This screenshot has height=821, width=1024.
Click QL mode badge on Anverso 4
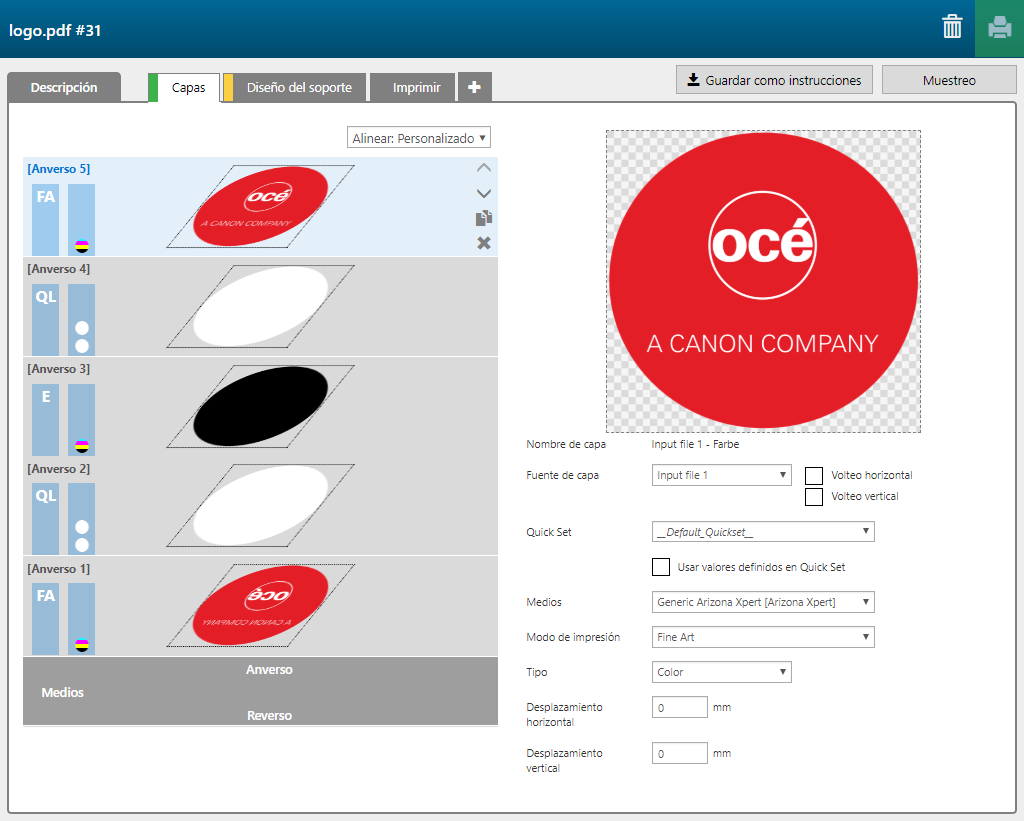pyautogui.click(x=46, y=319)
